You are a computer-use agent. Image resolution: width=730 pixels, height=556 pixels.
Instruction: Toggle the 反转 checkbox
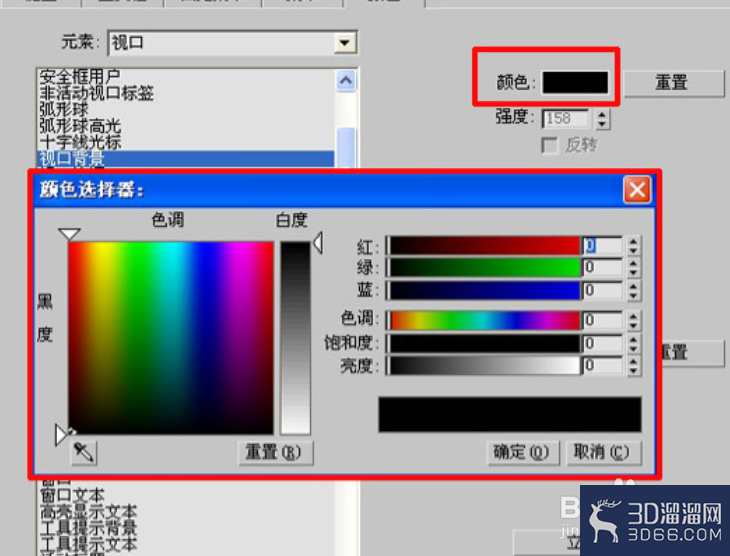coord(550,145)
